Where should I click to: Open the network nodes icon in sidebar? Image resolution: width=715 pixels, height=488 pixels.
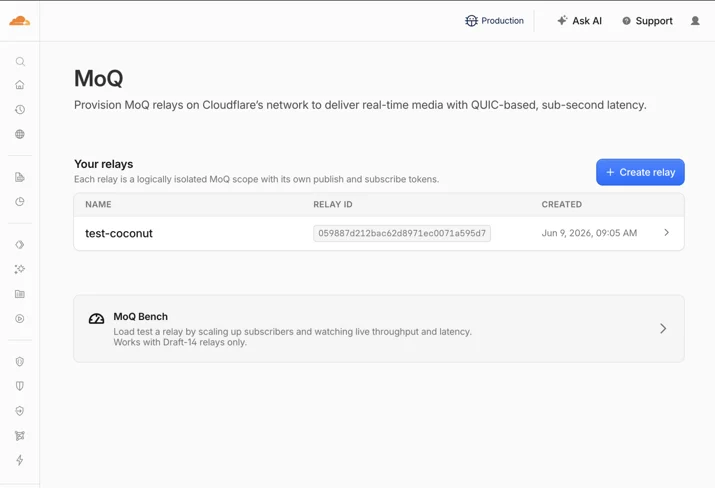click(x=20, y=436)
